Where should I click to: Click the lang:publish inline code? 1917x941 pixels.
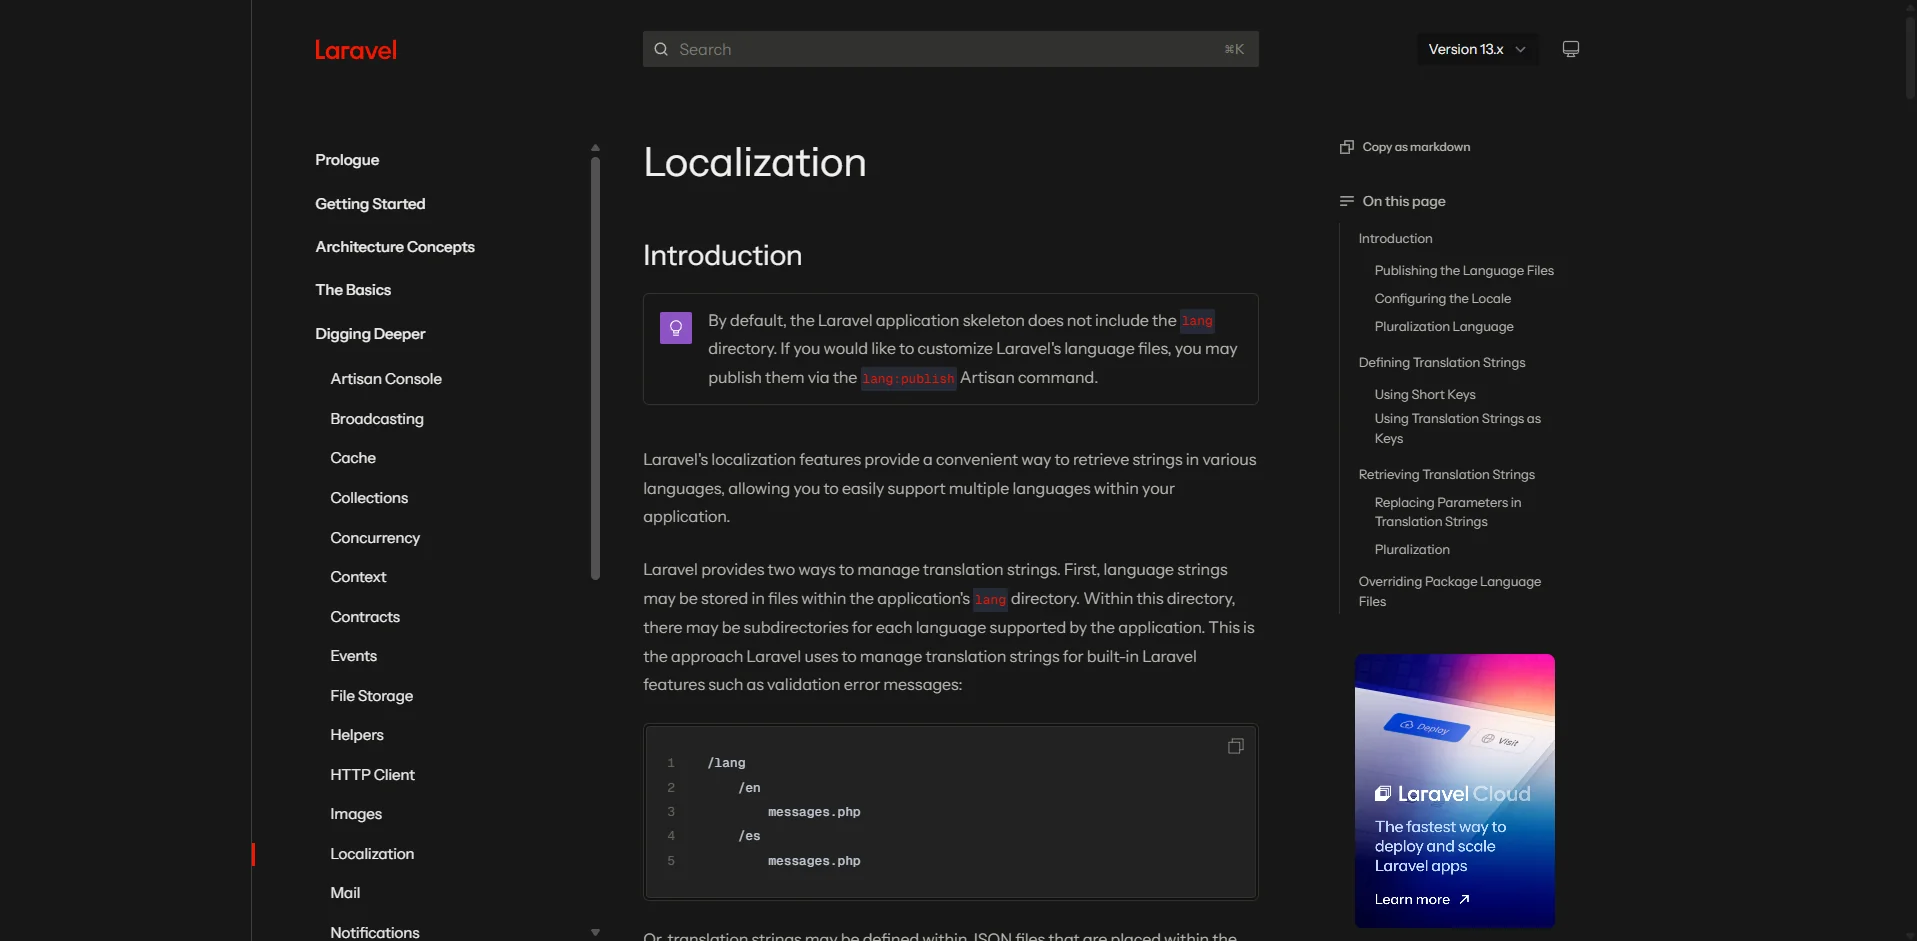click(908, 379)
